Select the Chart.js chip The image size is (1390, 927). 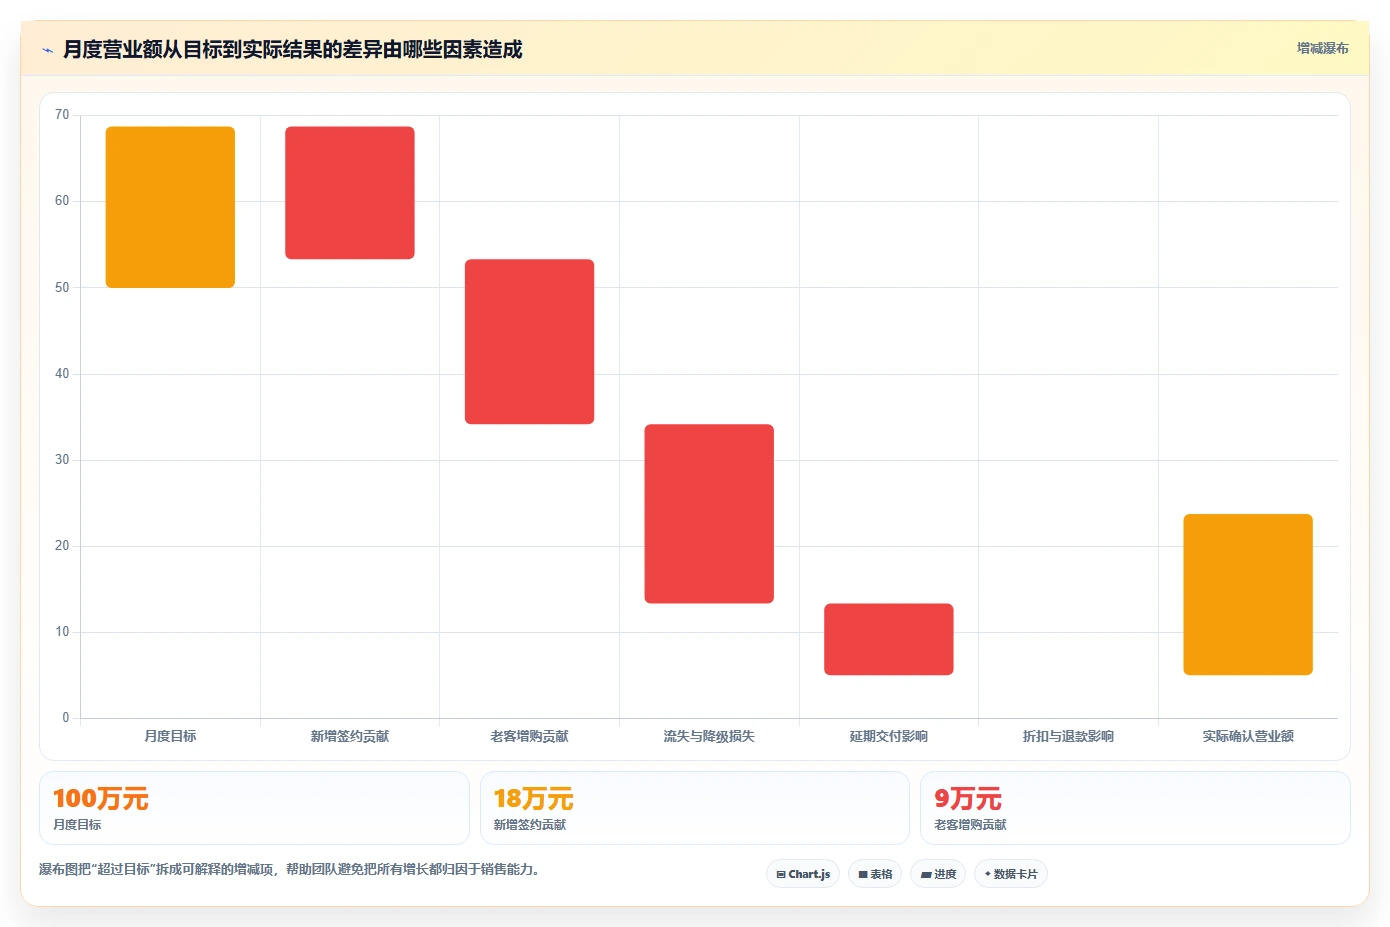pyautogui.click(x=803, y=874)
